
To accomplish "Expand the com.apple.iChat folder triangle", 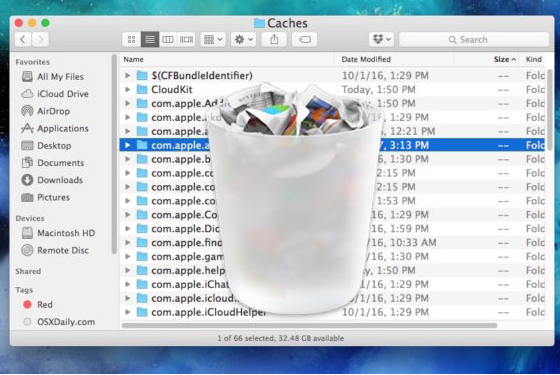I will (127, 284).
